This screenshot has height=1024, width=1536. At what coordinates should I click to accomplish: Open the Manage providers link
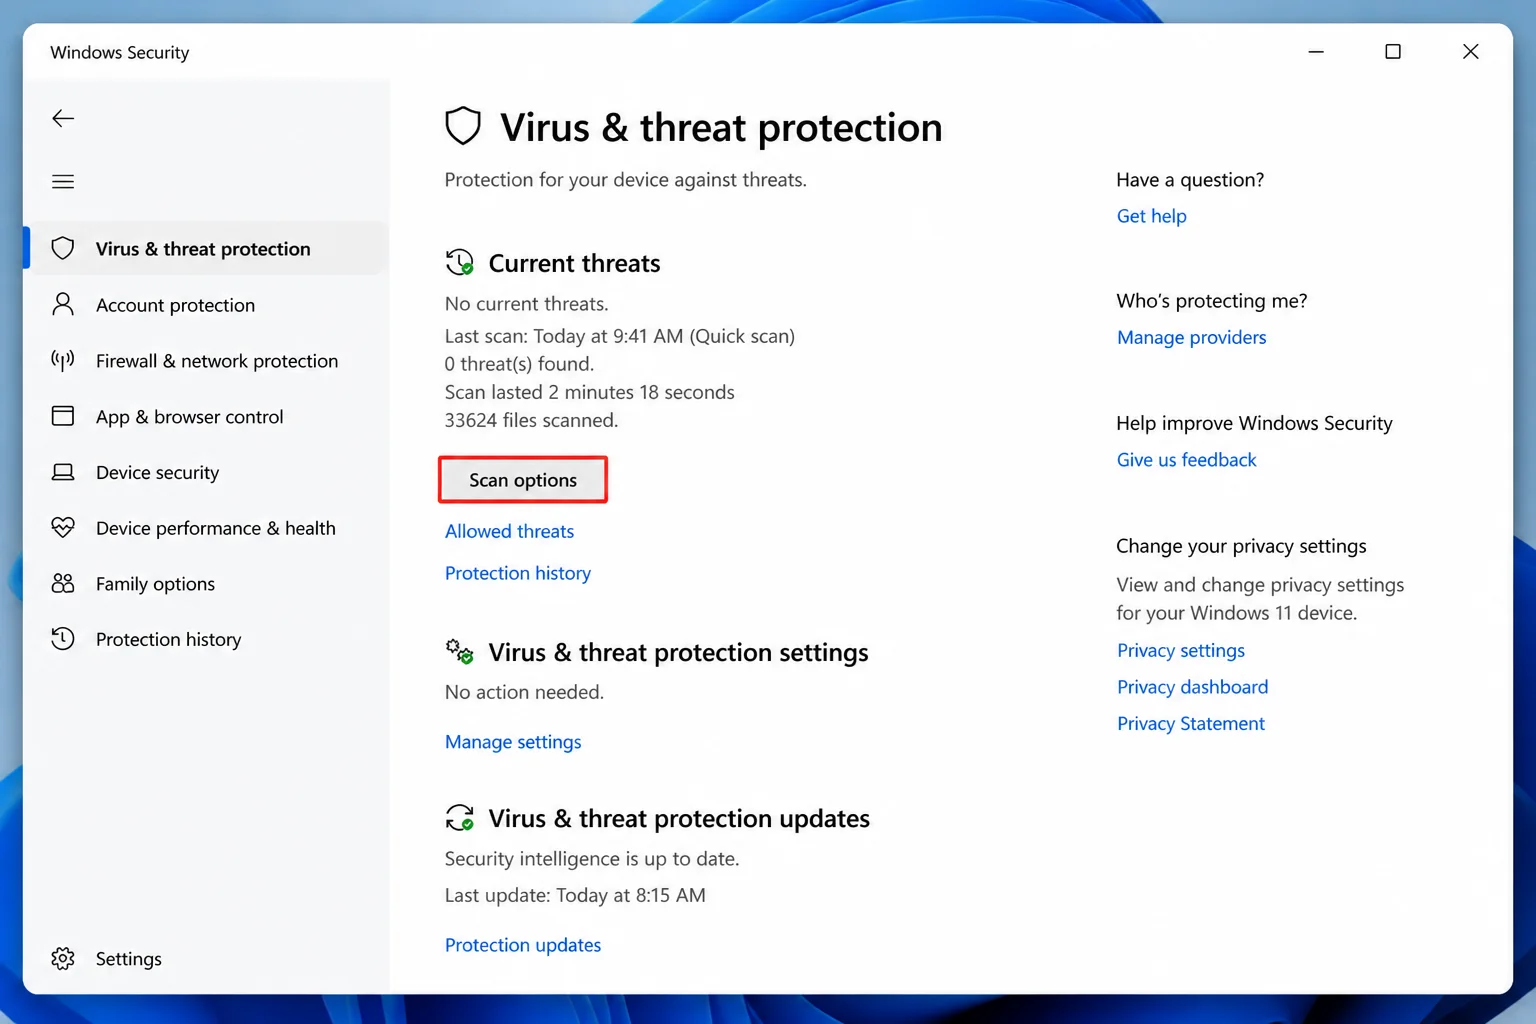1191,338
